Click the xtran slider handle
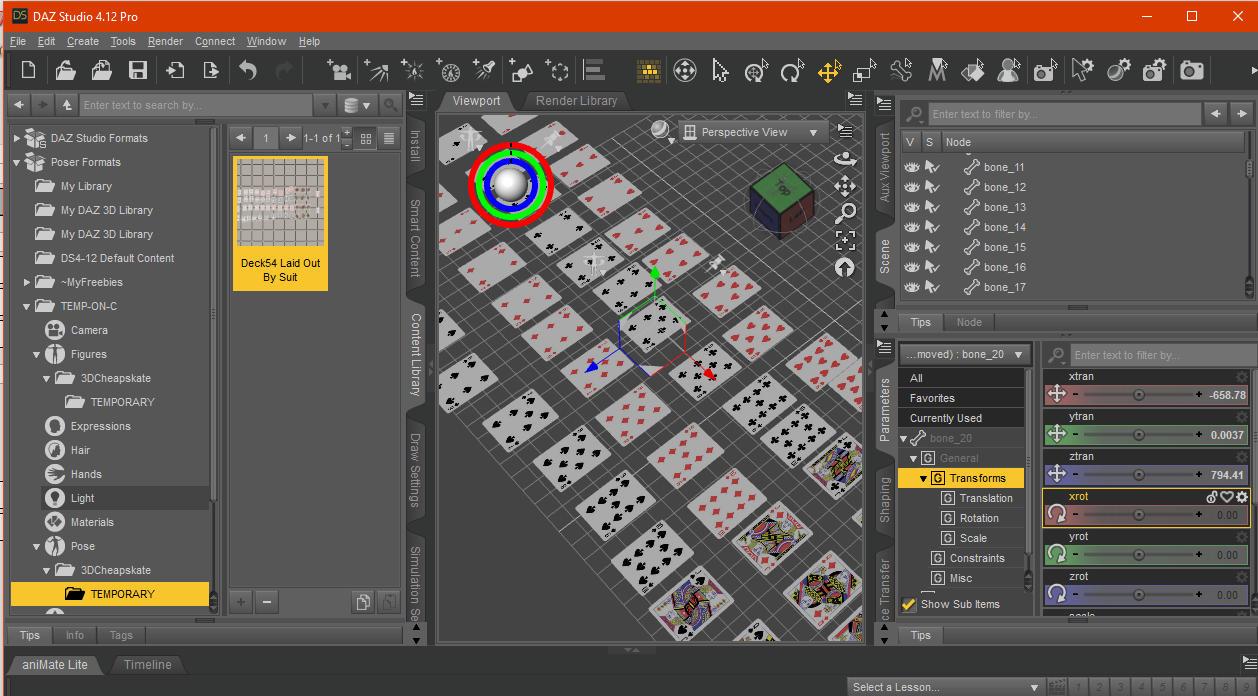 pos(1138,395)
